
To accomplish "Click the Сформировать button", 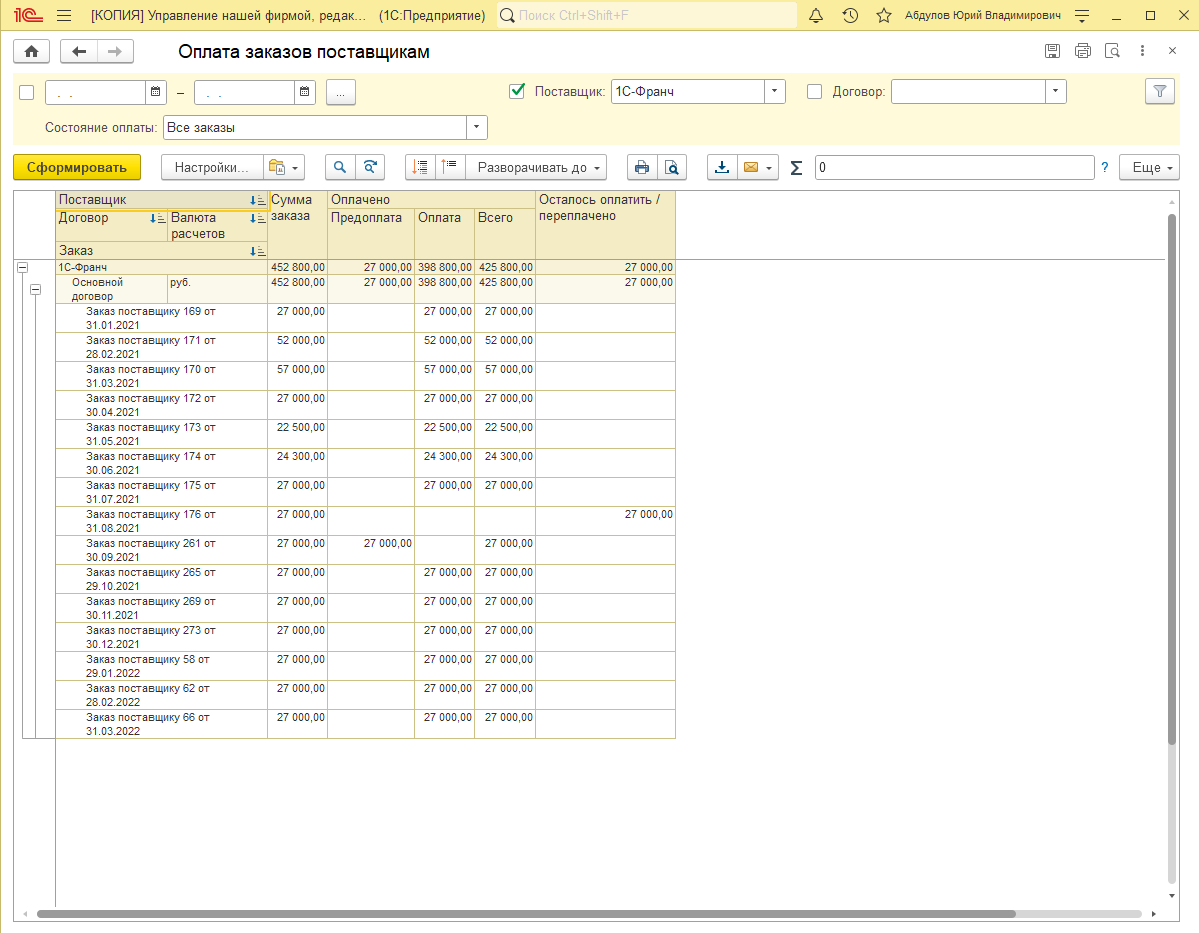I will point(77,167).
